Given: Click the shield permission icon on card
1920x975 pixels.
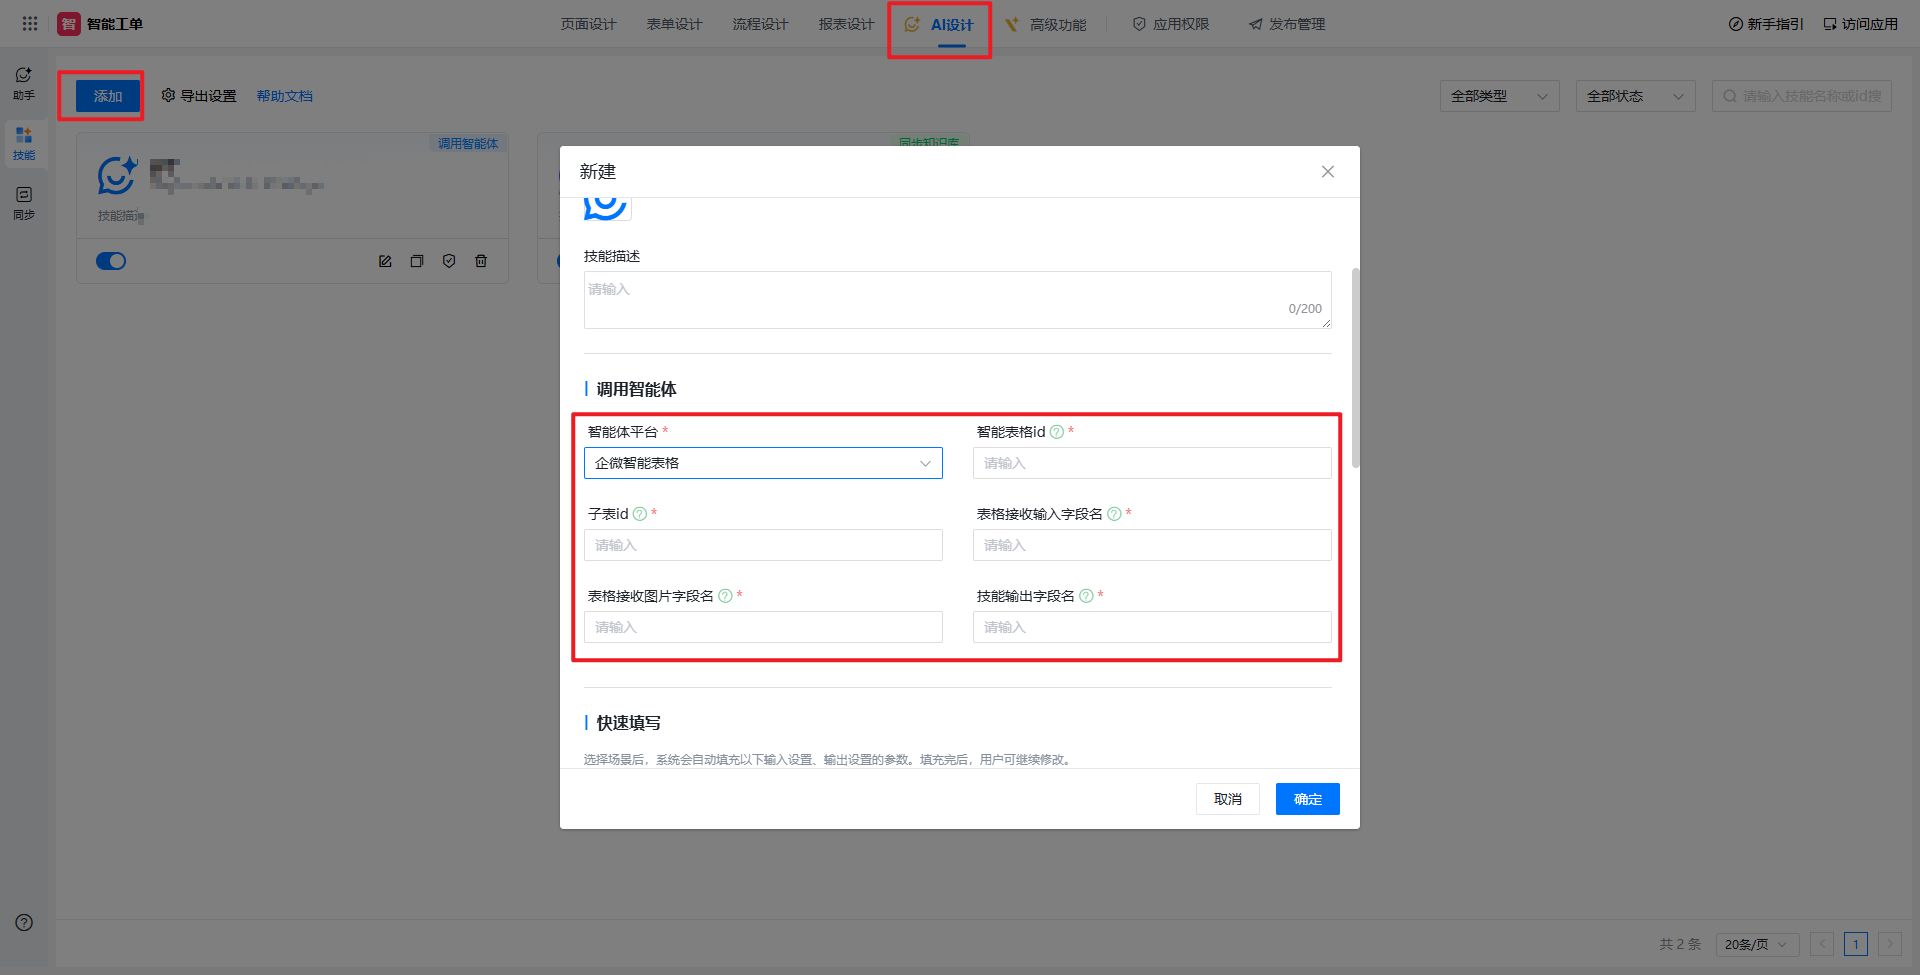Looking at the screenshot, I should (449, 261).
